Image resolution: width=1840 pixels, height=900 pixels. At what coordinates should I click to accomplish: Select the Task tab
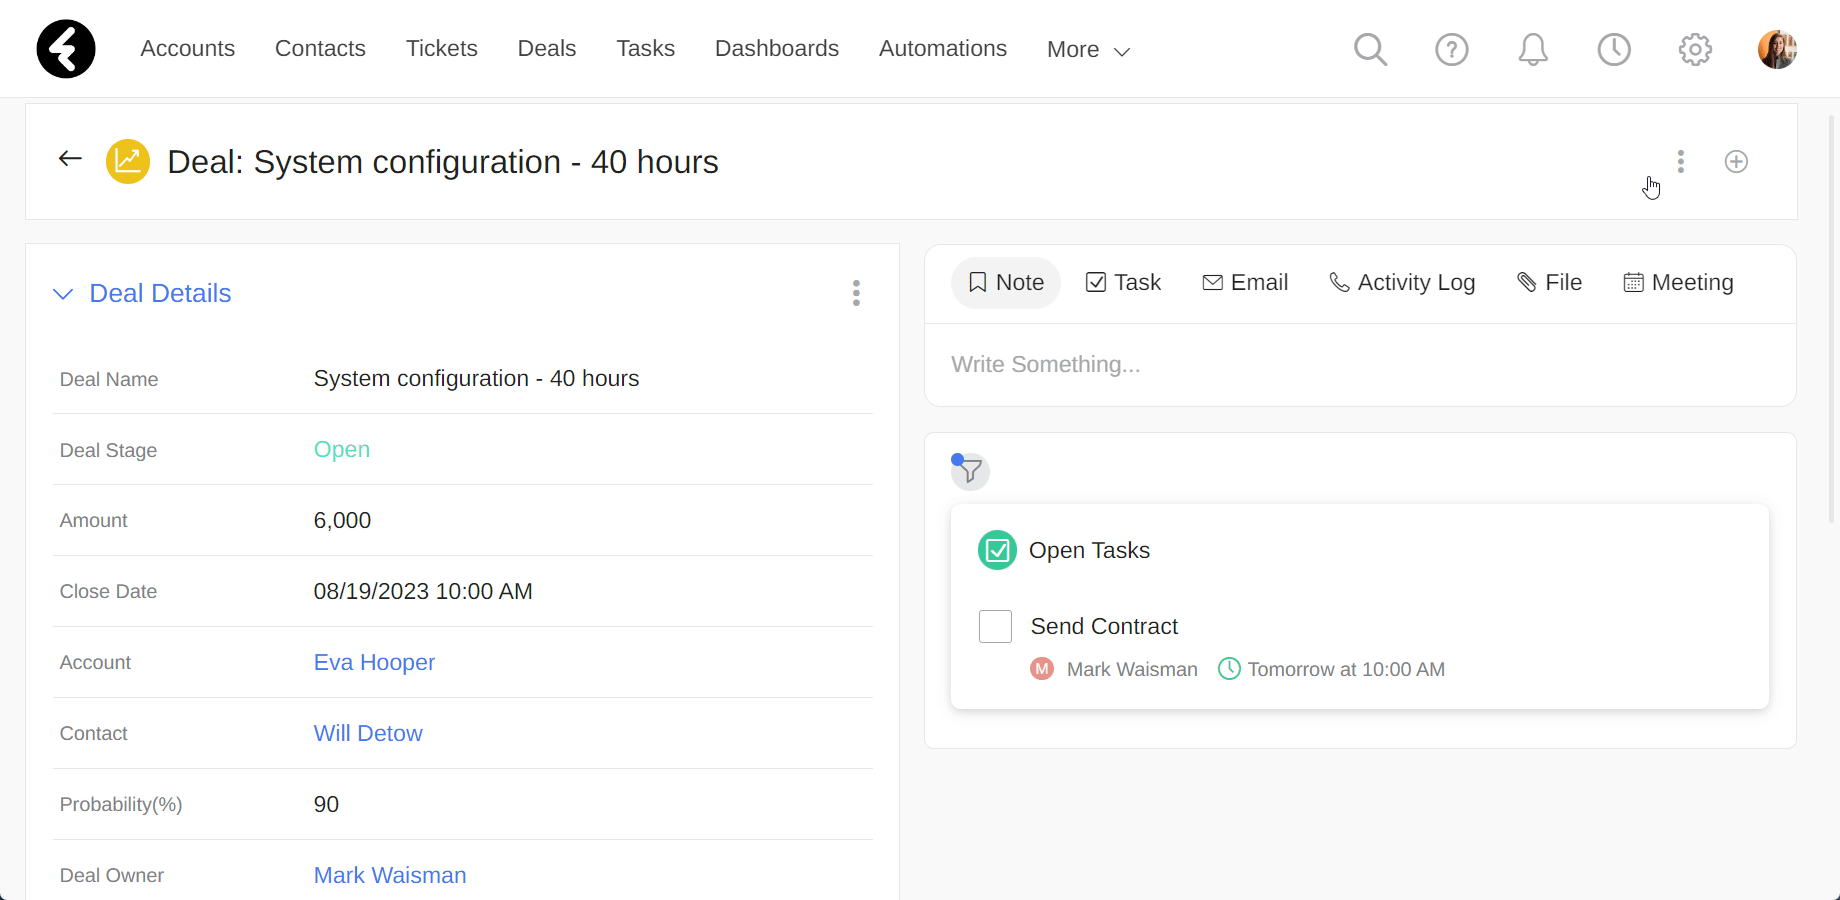click(1124, 283)
